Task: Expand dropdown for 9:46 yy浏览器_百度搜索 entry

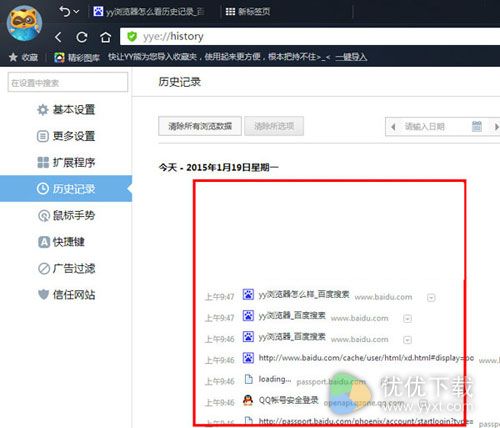Action: coord(407,340)
